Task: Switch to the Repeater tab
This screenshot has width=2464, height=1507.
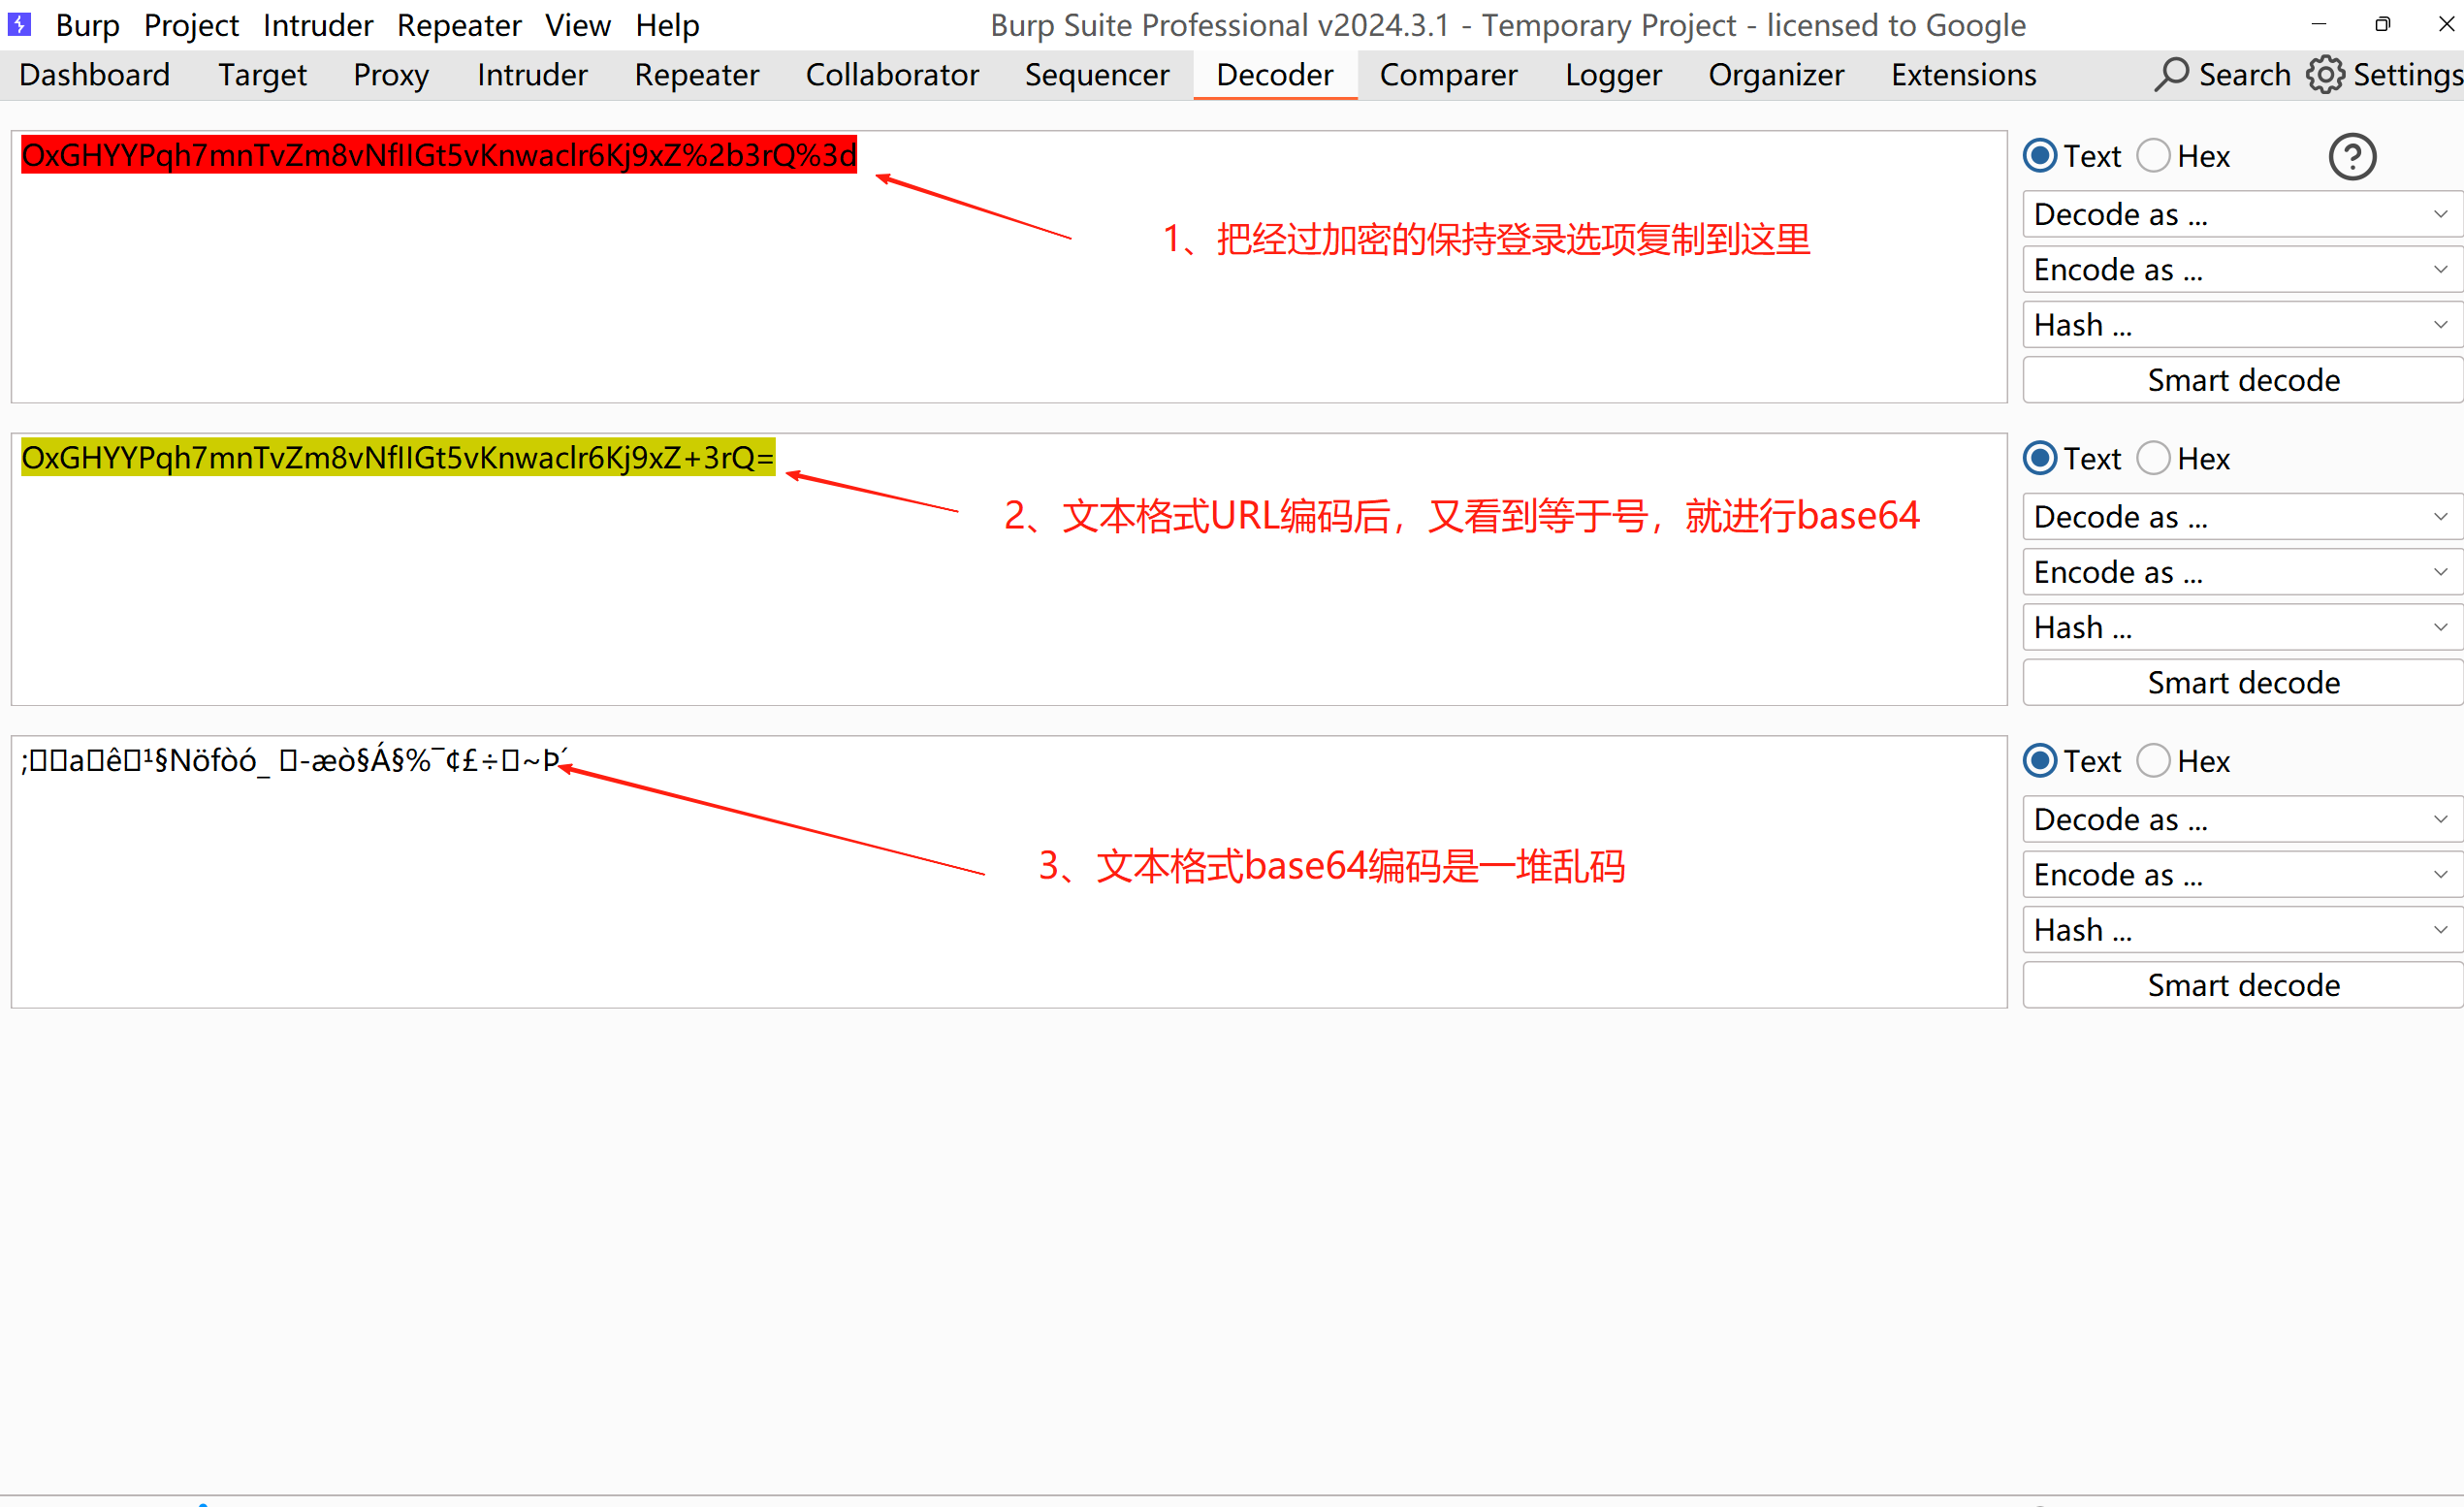Action: click(x=696, y=75)
